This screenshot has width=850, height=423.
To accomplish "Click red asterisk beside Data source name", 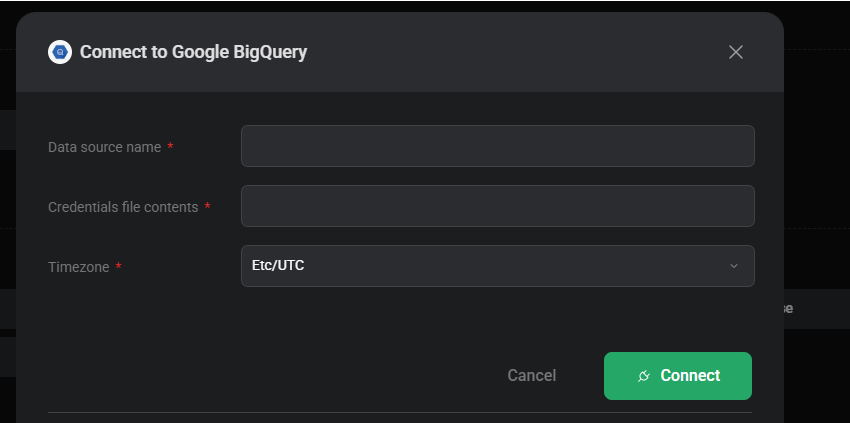I will (170, 146).
